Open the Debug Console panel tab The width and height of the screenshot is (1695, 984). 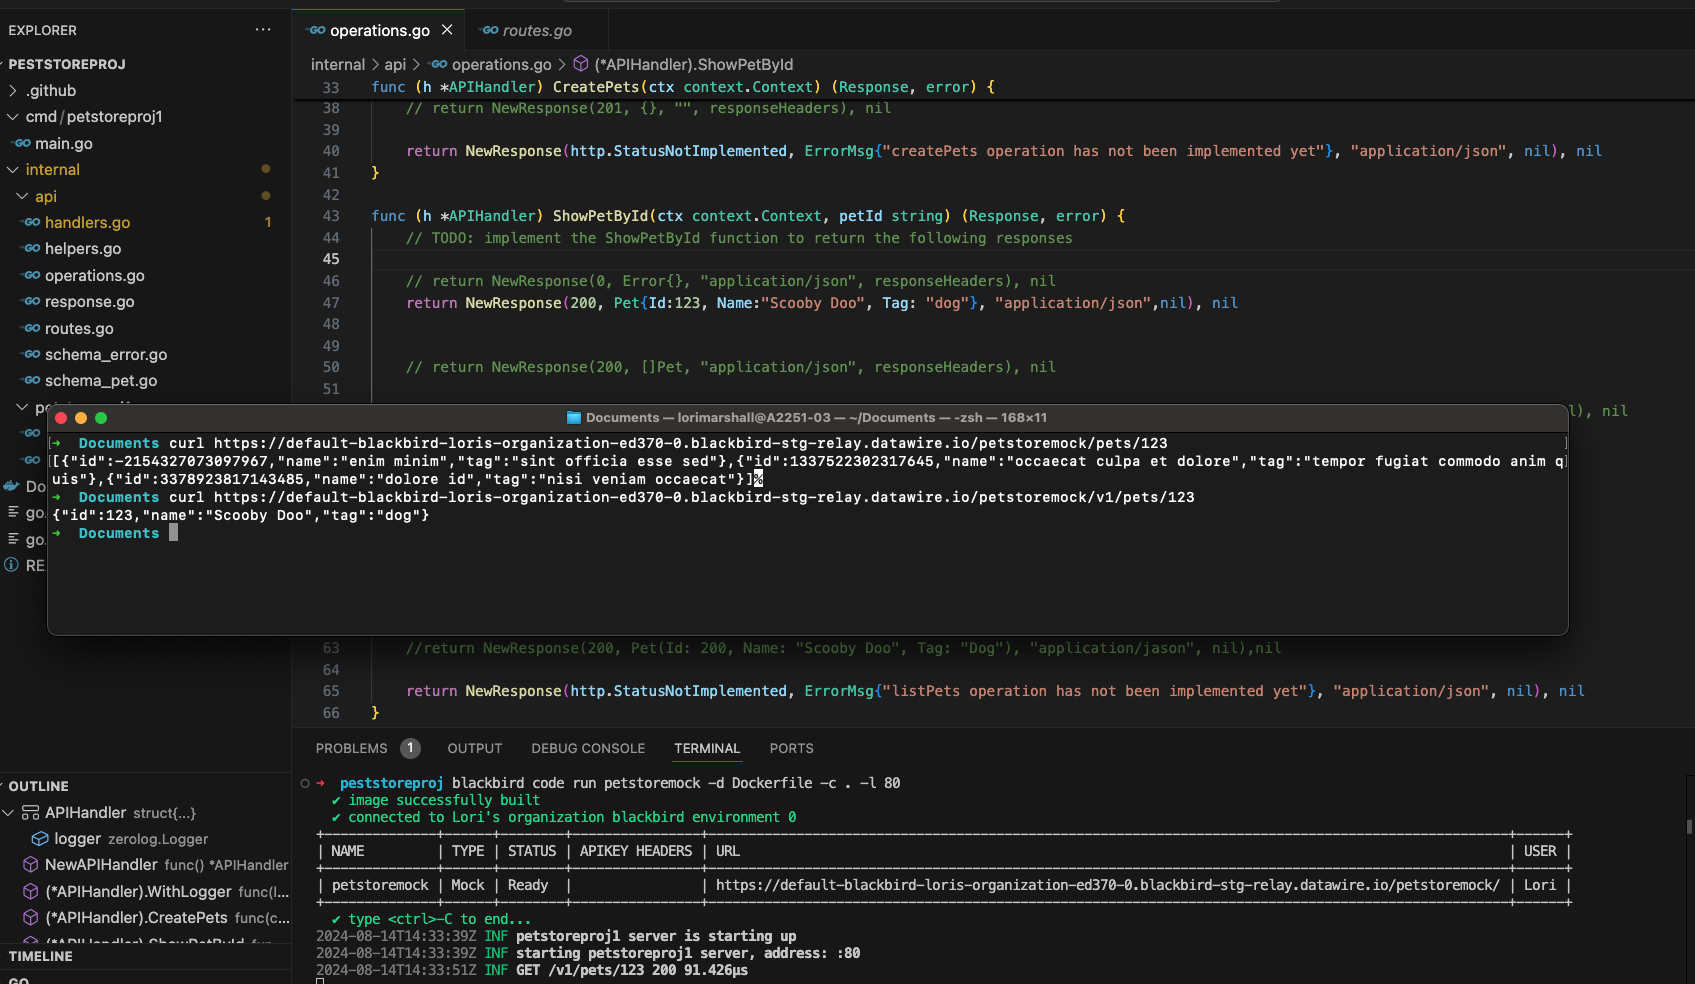(588, 749)
